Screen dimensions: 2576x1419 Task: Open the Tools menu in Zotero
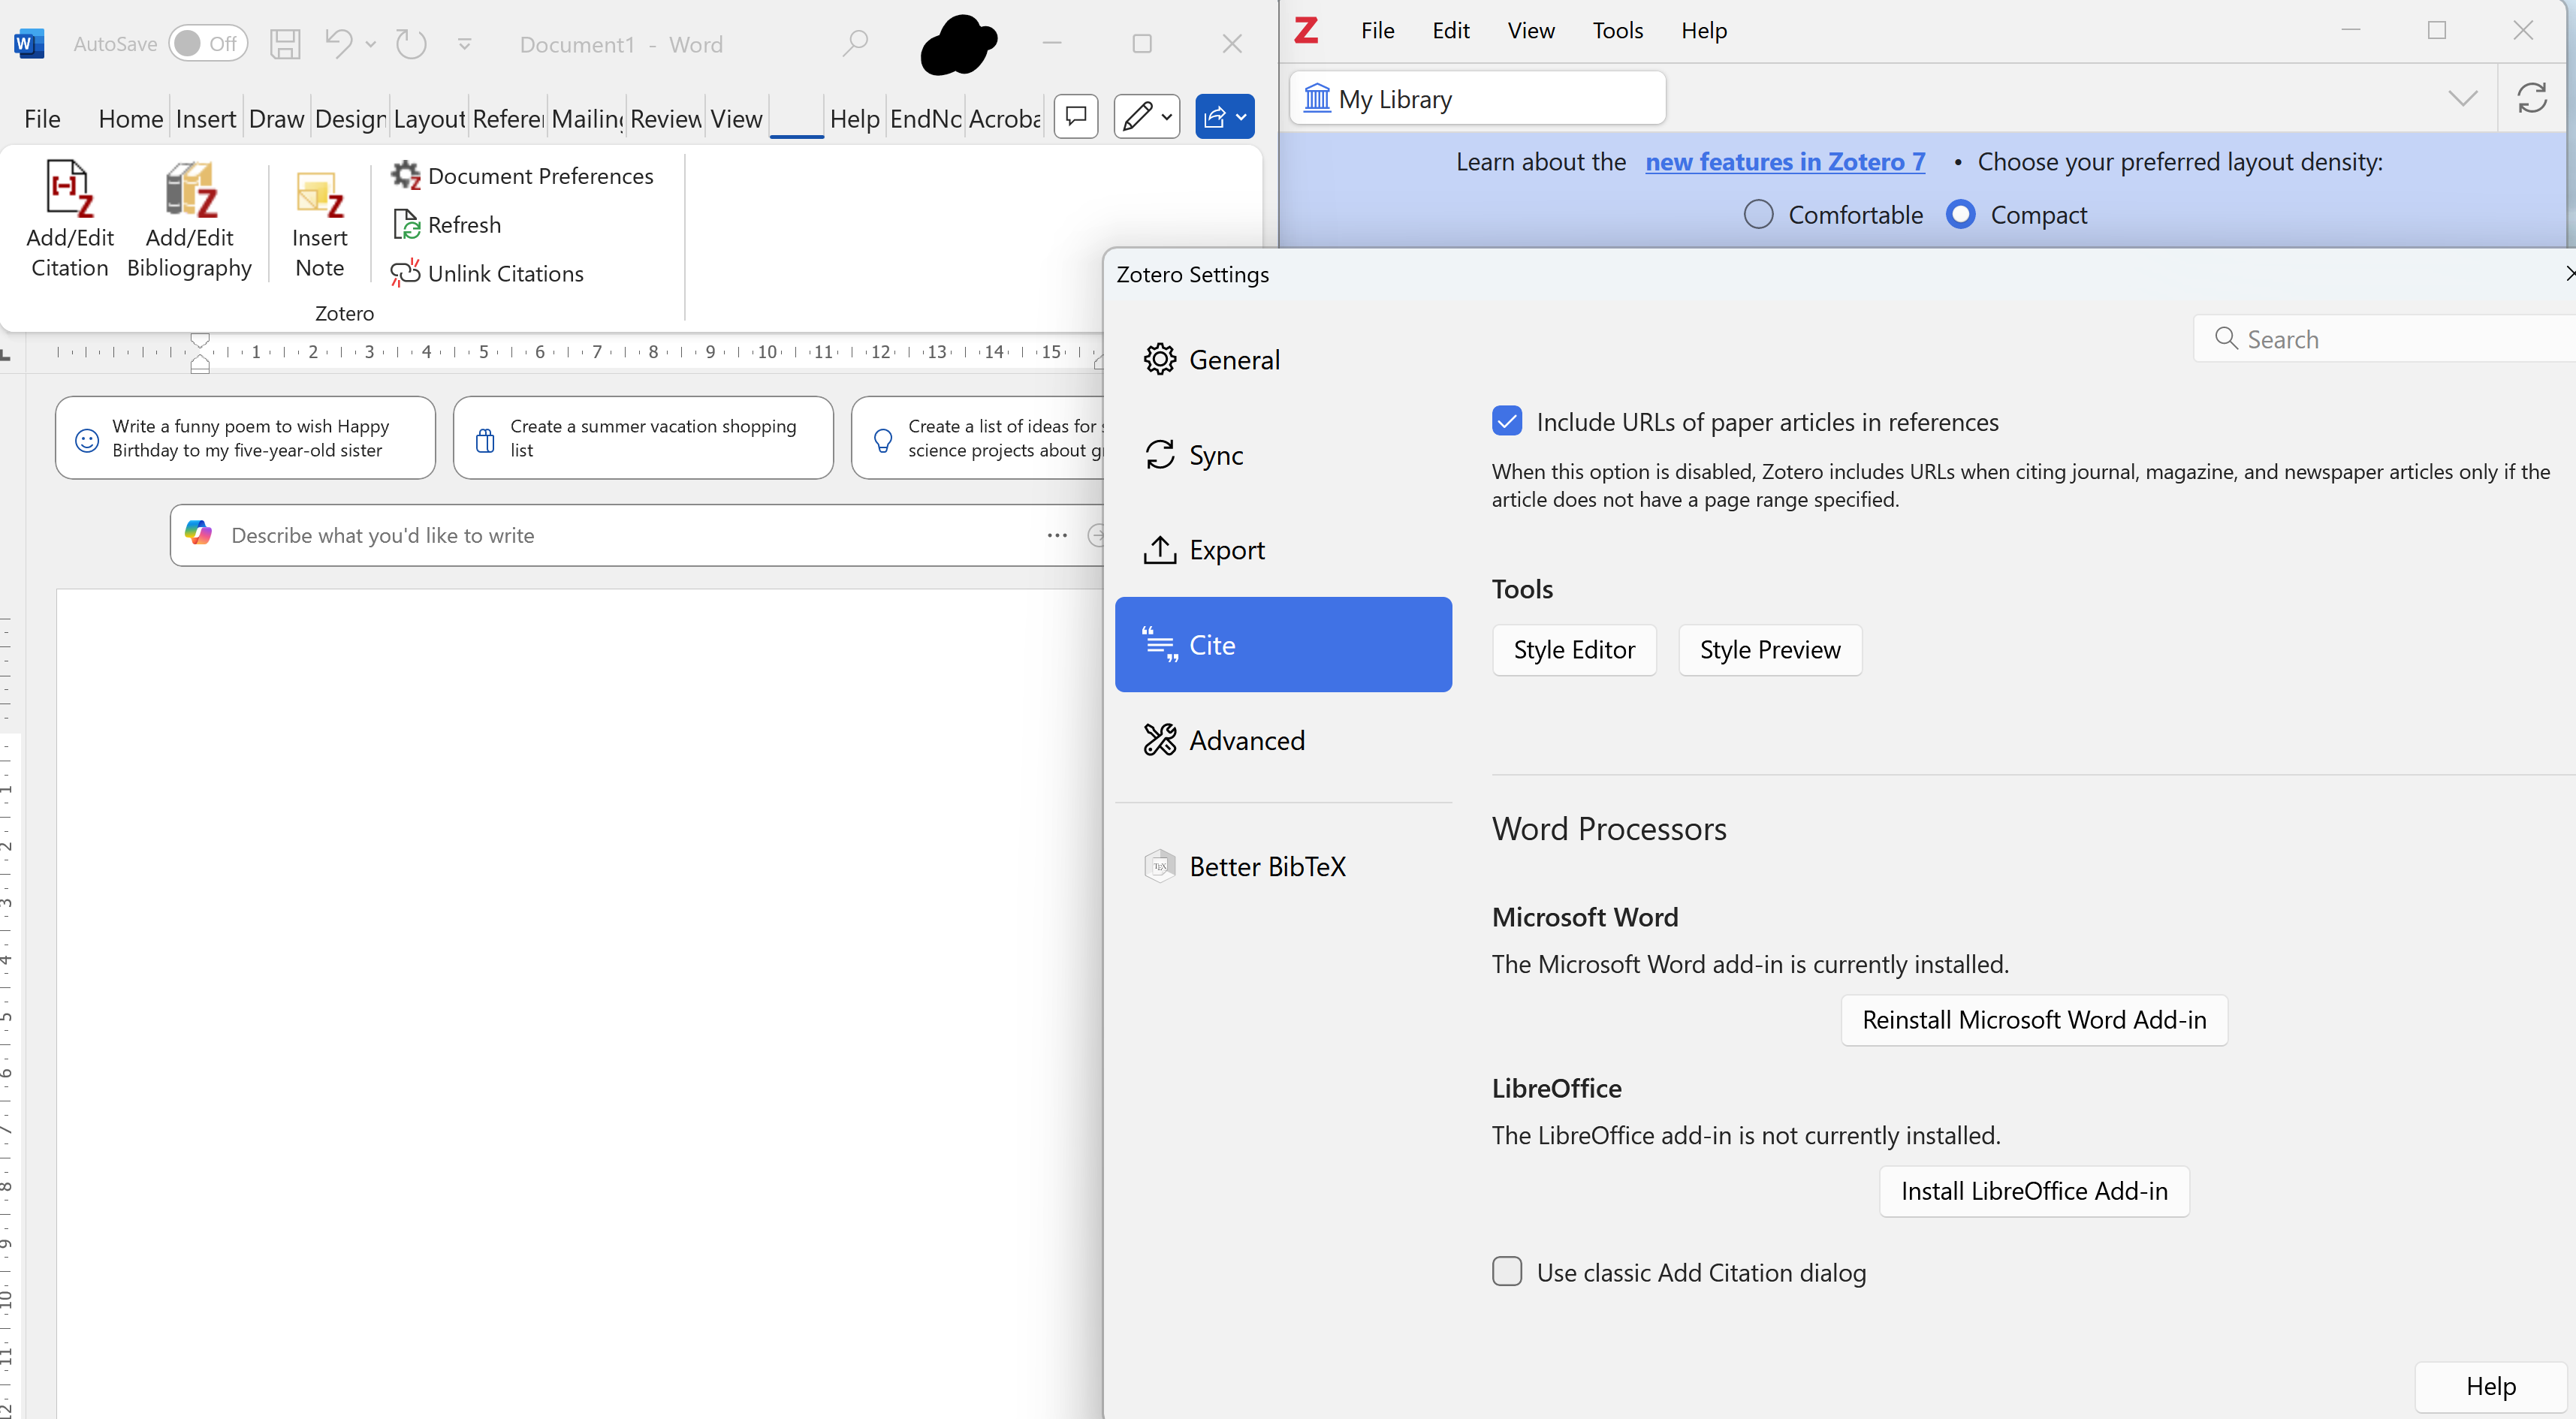1617,31
